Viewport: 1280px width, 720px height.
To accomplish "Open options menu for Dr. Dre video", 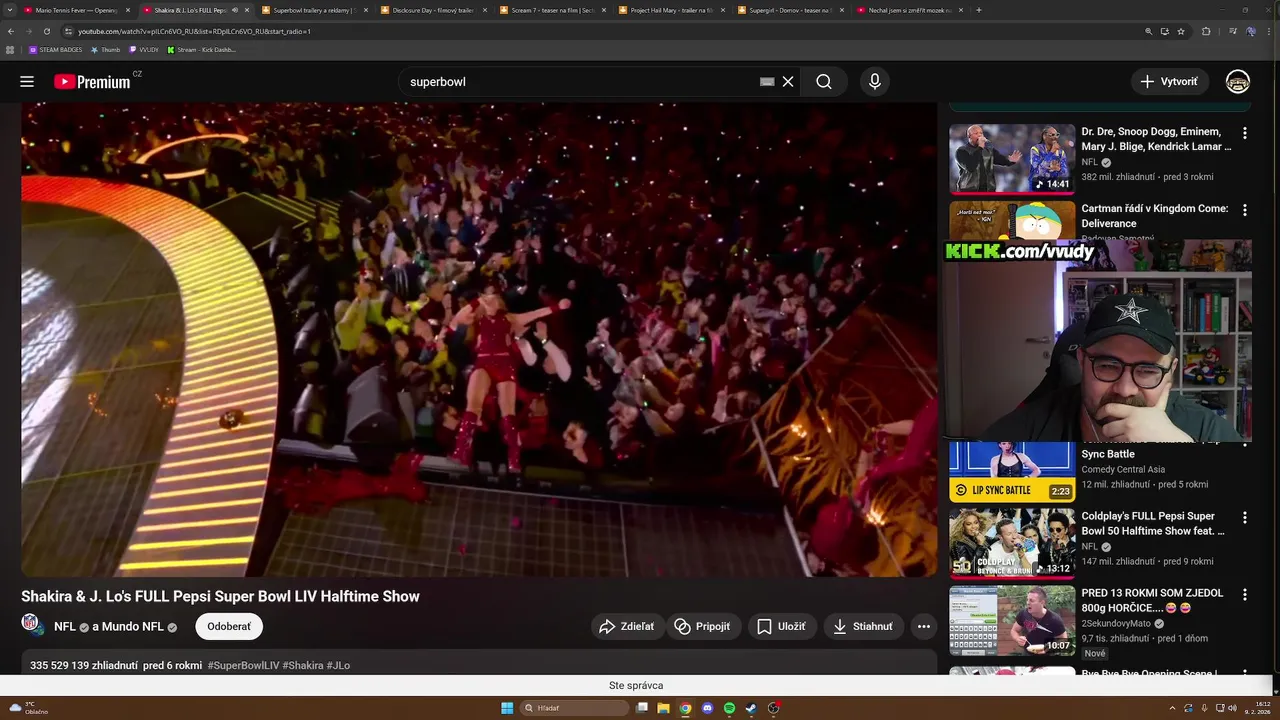I will click(1245, 133).
